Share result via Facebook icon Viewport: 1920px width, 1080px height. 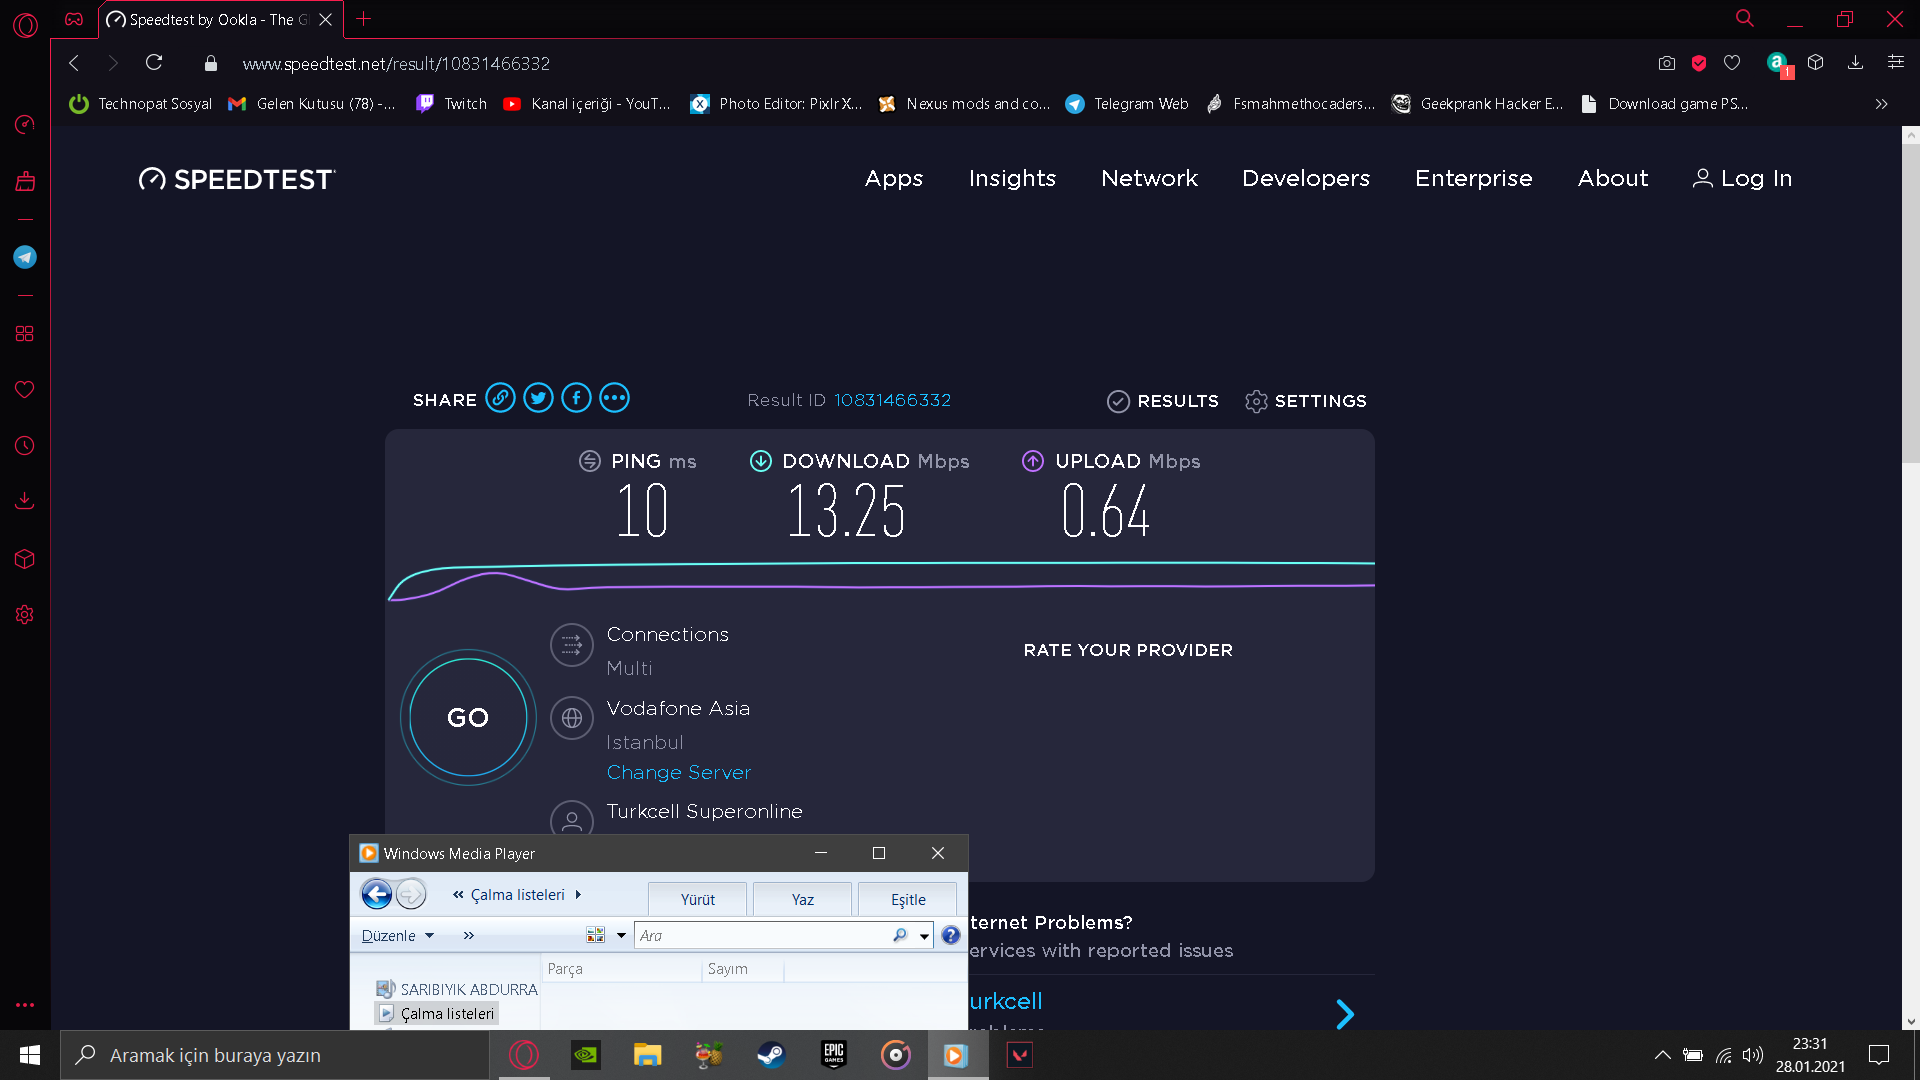[x=576, y=399]
